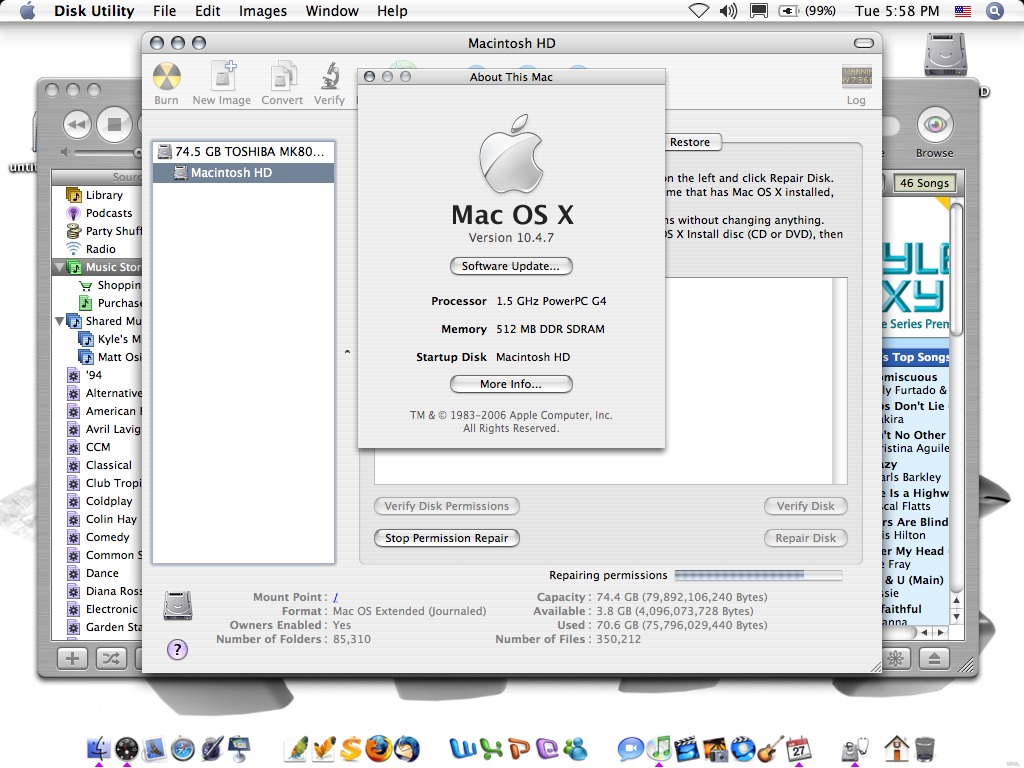Image resolution: width=1024 pixels, height=768 pixels.
Task: Open GarageBand from the Dock
Action: tap(771, 748)
